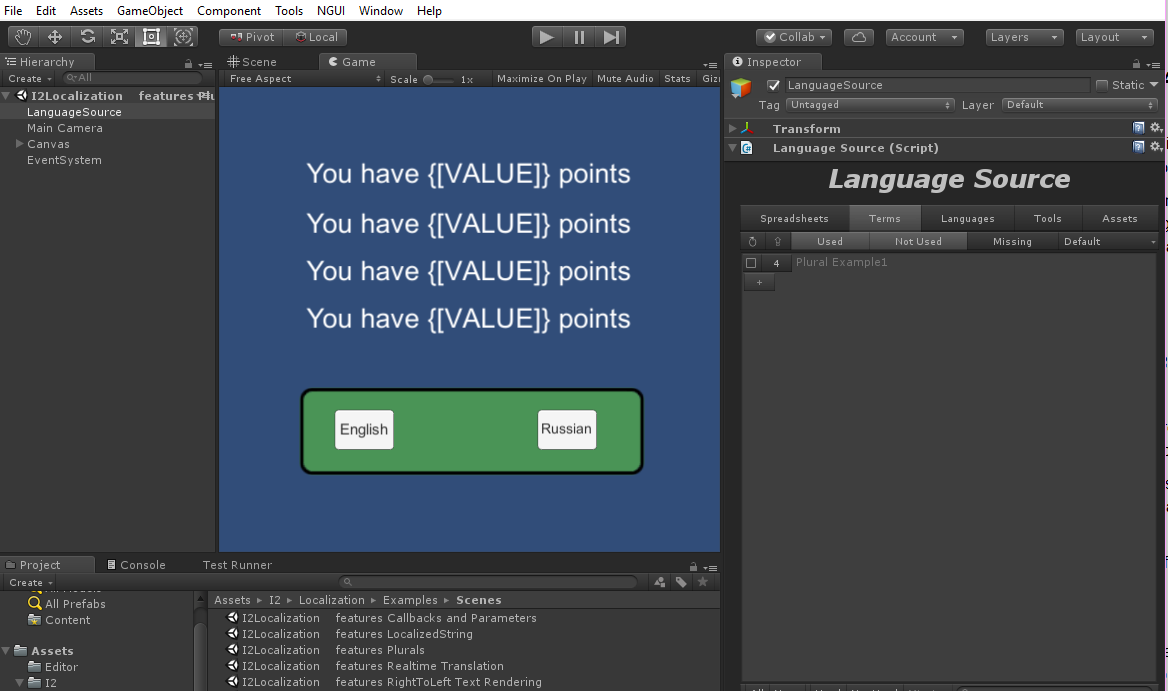Switch to the Languages tab

click(967, 218)
